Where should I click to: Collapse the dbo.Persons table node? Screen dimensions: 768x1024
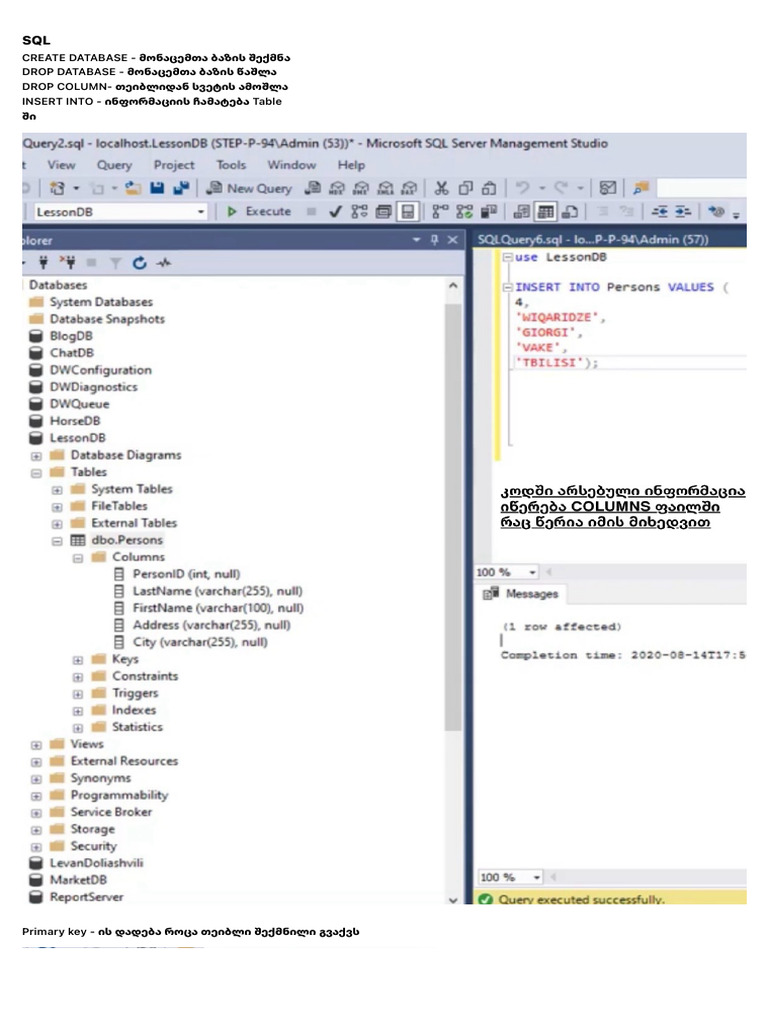coord(57,541)
